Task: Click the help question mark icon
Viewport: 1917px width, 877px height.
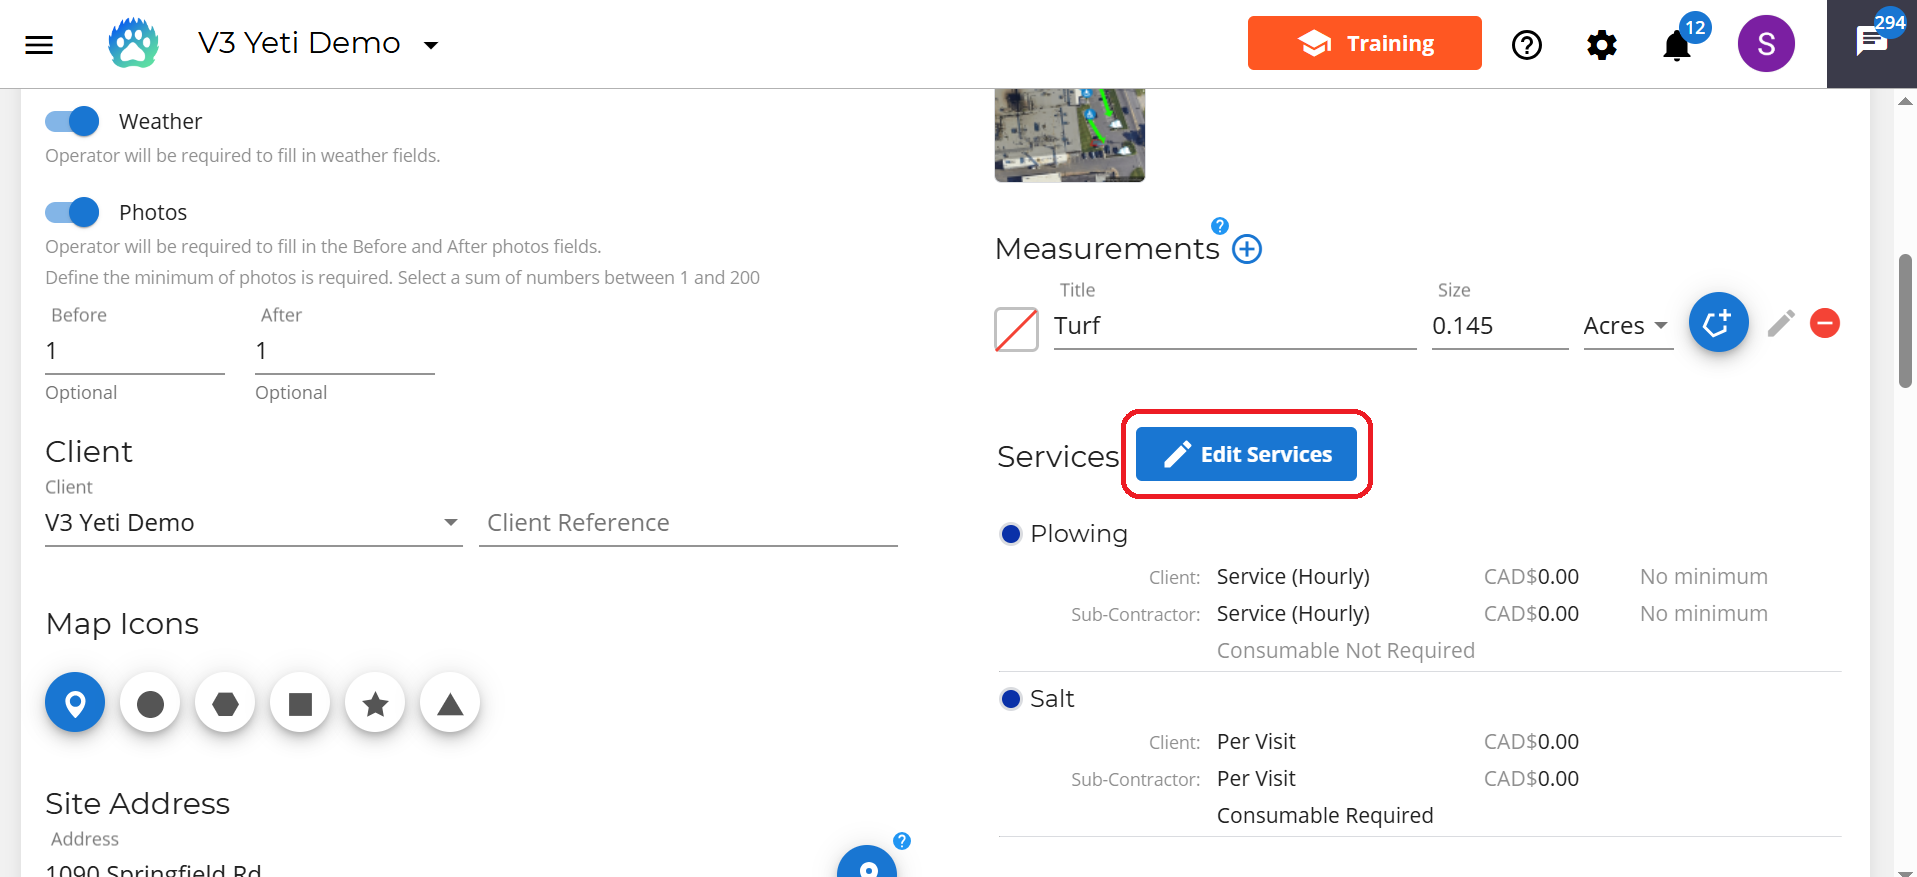Action: tap(1526, 45)
